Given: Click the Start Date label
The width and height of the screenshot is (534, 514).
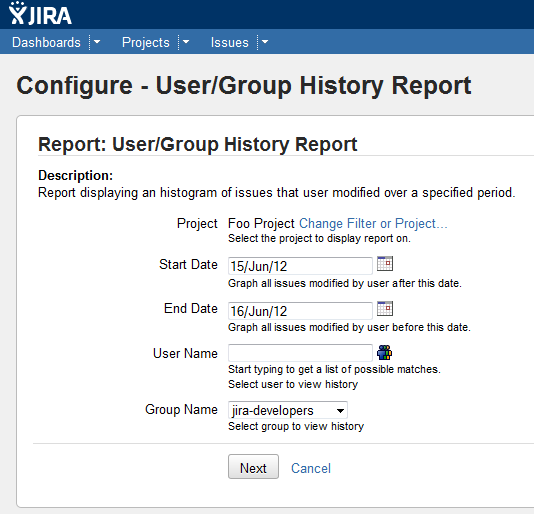Looking at the screenshot, I should pos(188,264).
